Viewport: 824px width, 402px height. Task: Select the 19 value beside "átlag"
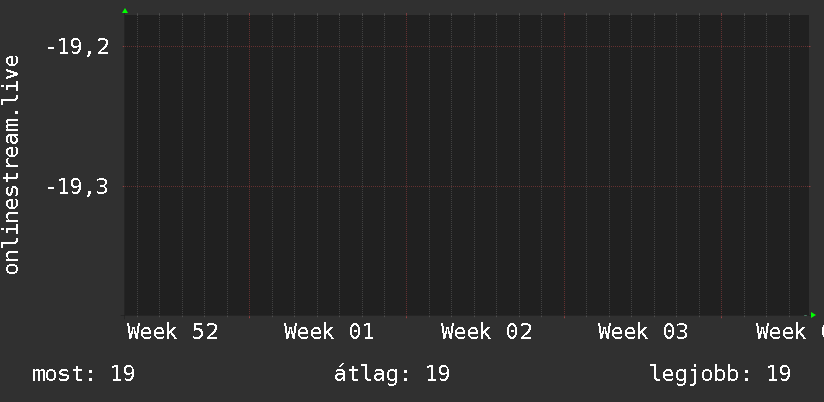[x=437, y=374]
